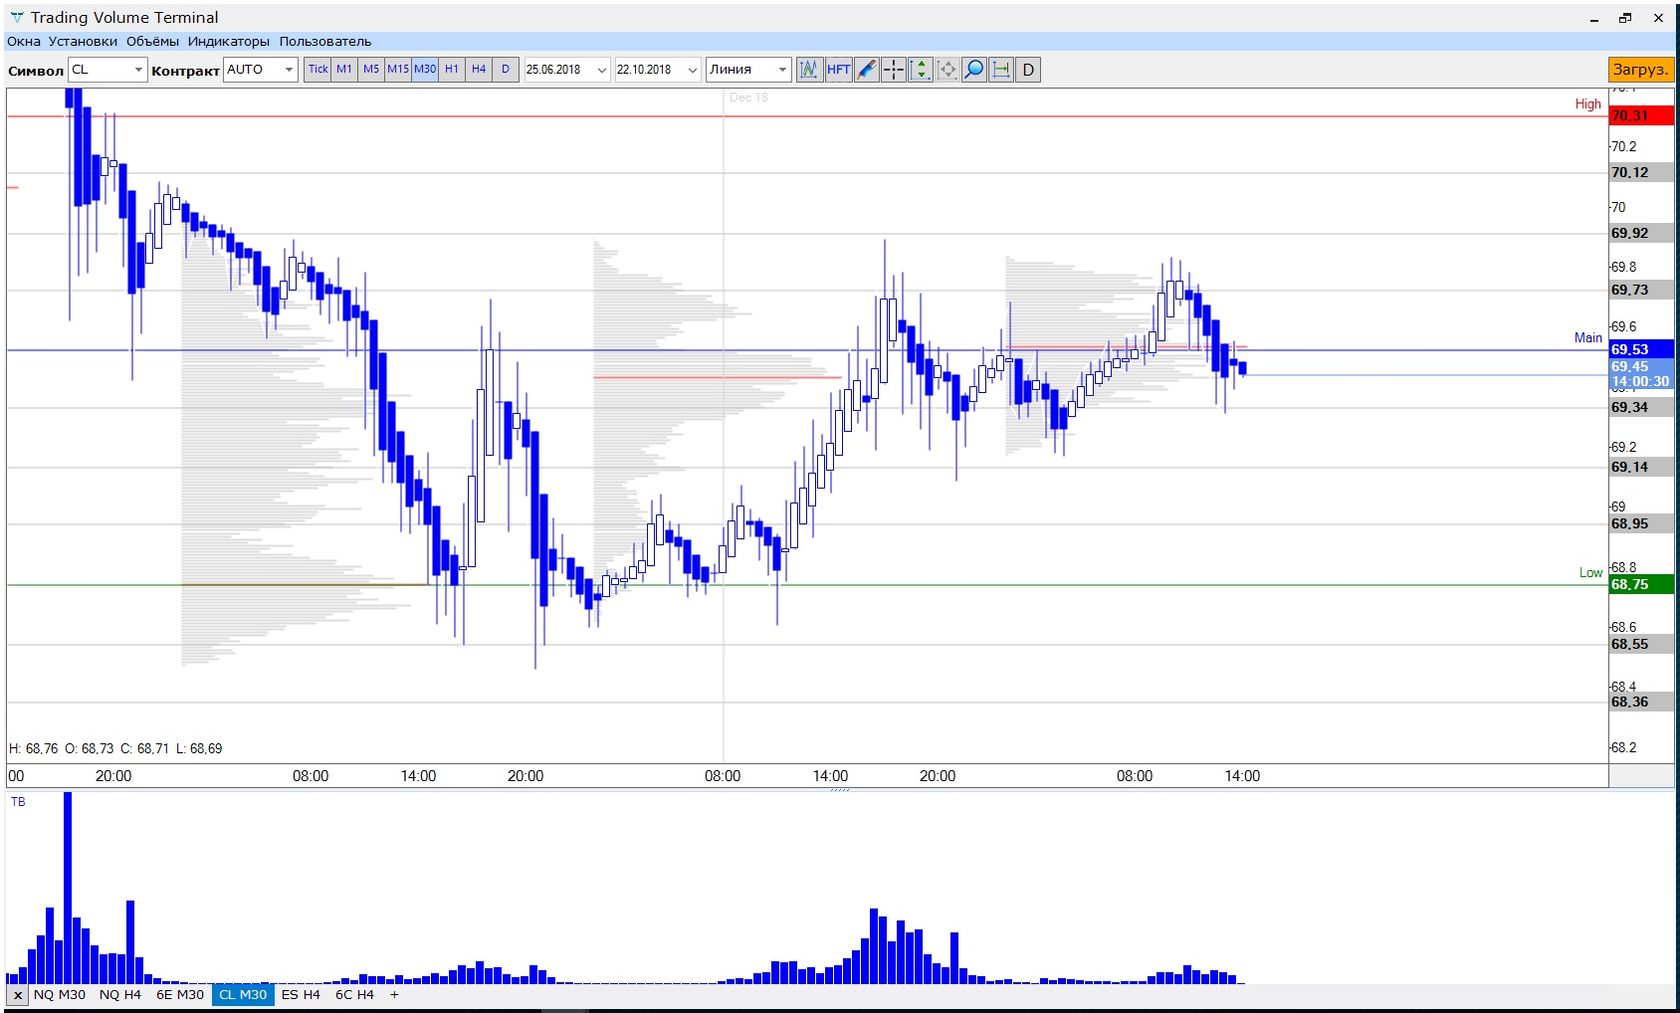Image resolution: width=1680 pixels, height=1013 pixels.
Task: Open the Контракт AUTO dropdown
Action: [x=260, y=69]
